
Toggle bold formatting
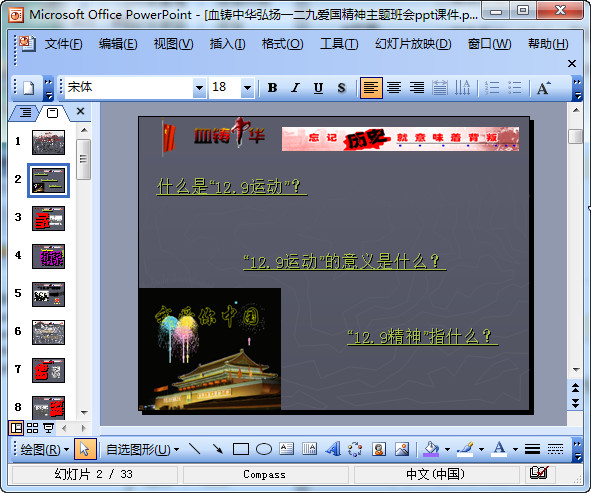pyautogui.click(x=273, y=88)
